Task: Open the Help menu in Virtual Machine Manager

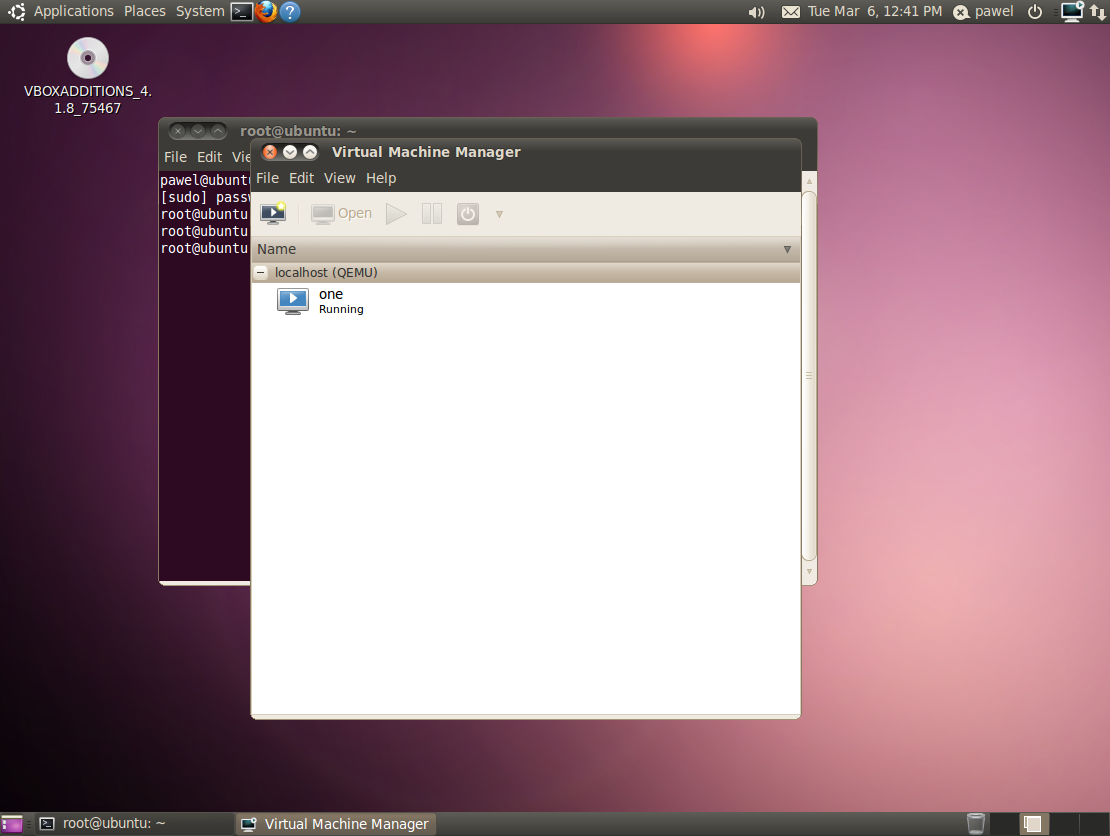Action: [381, 178]
